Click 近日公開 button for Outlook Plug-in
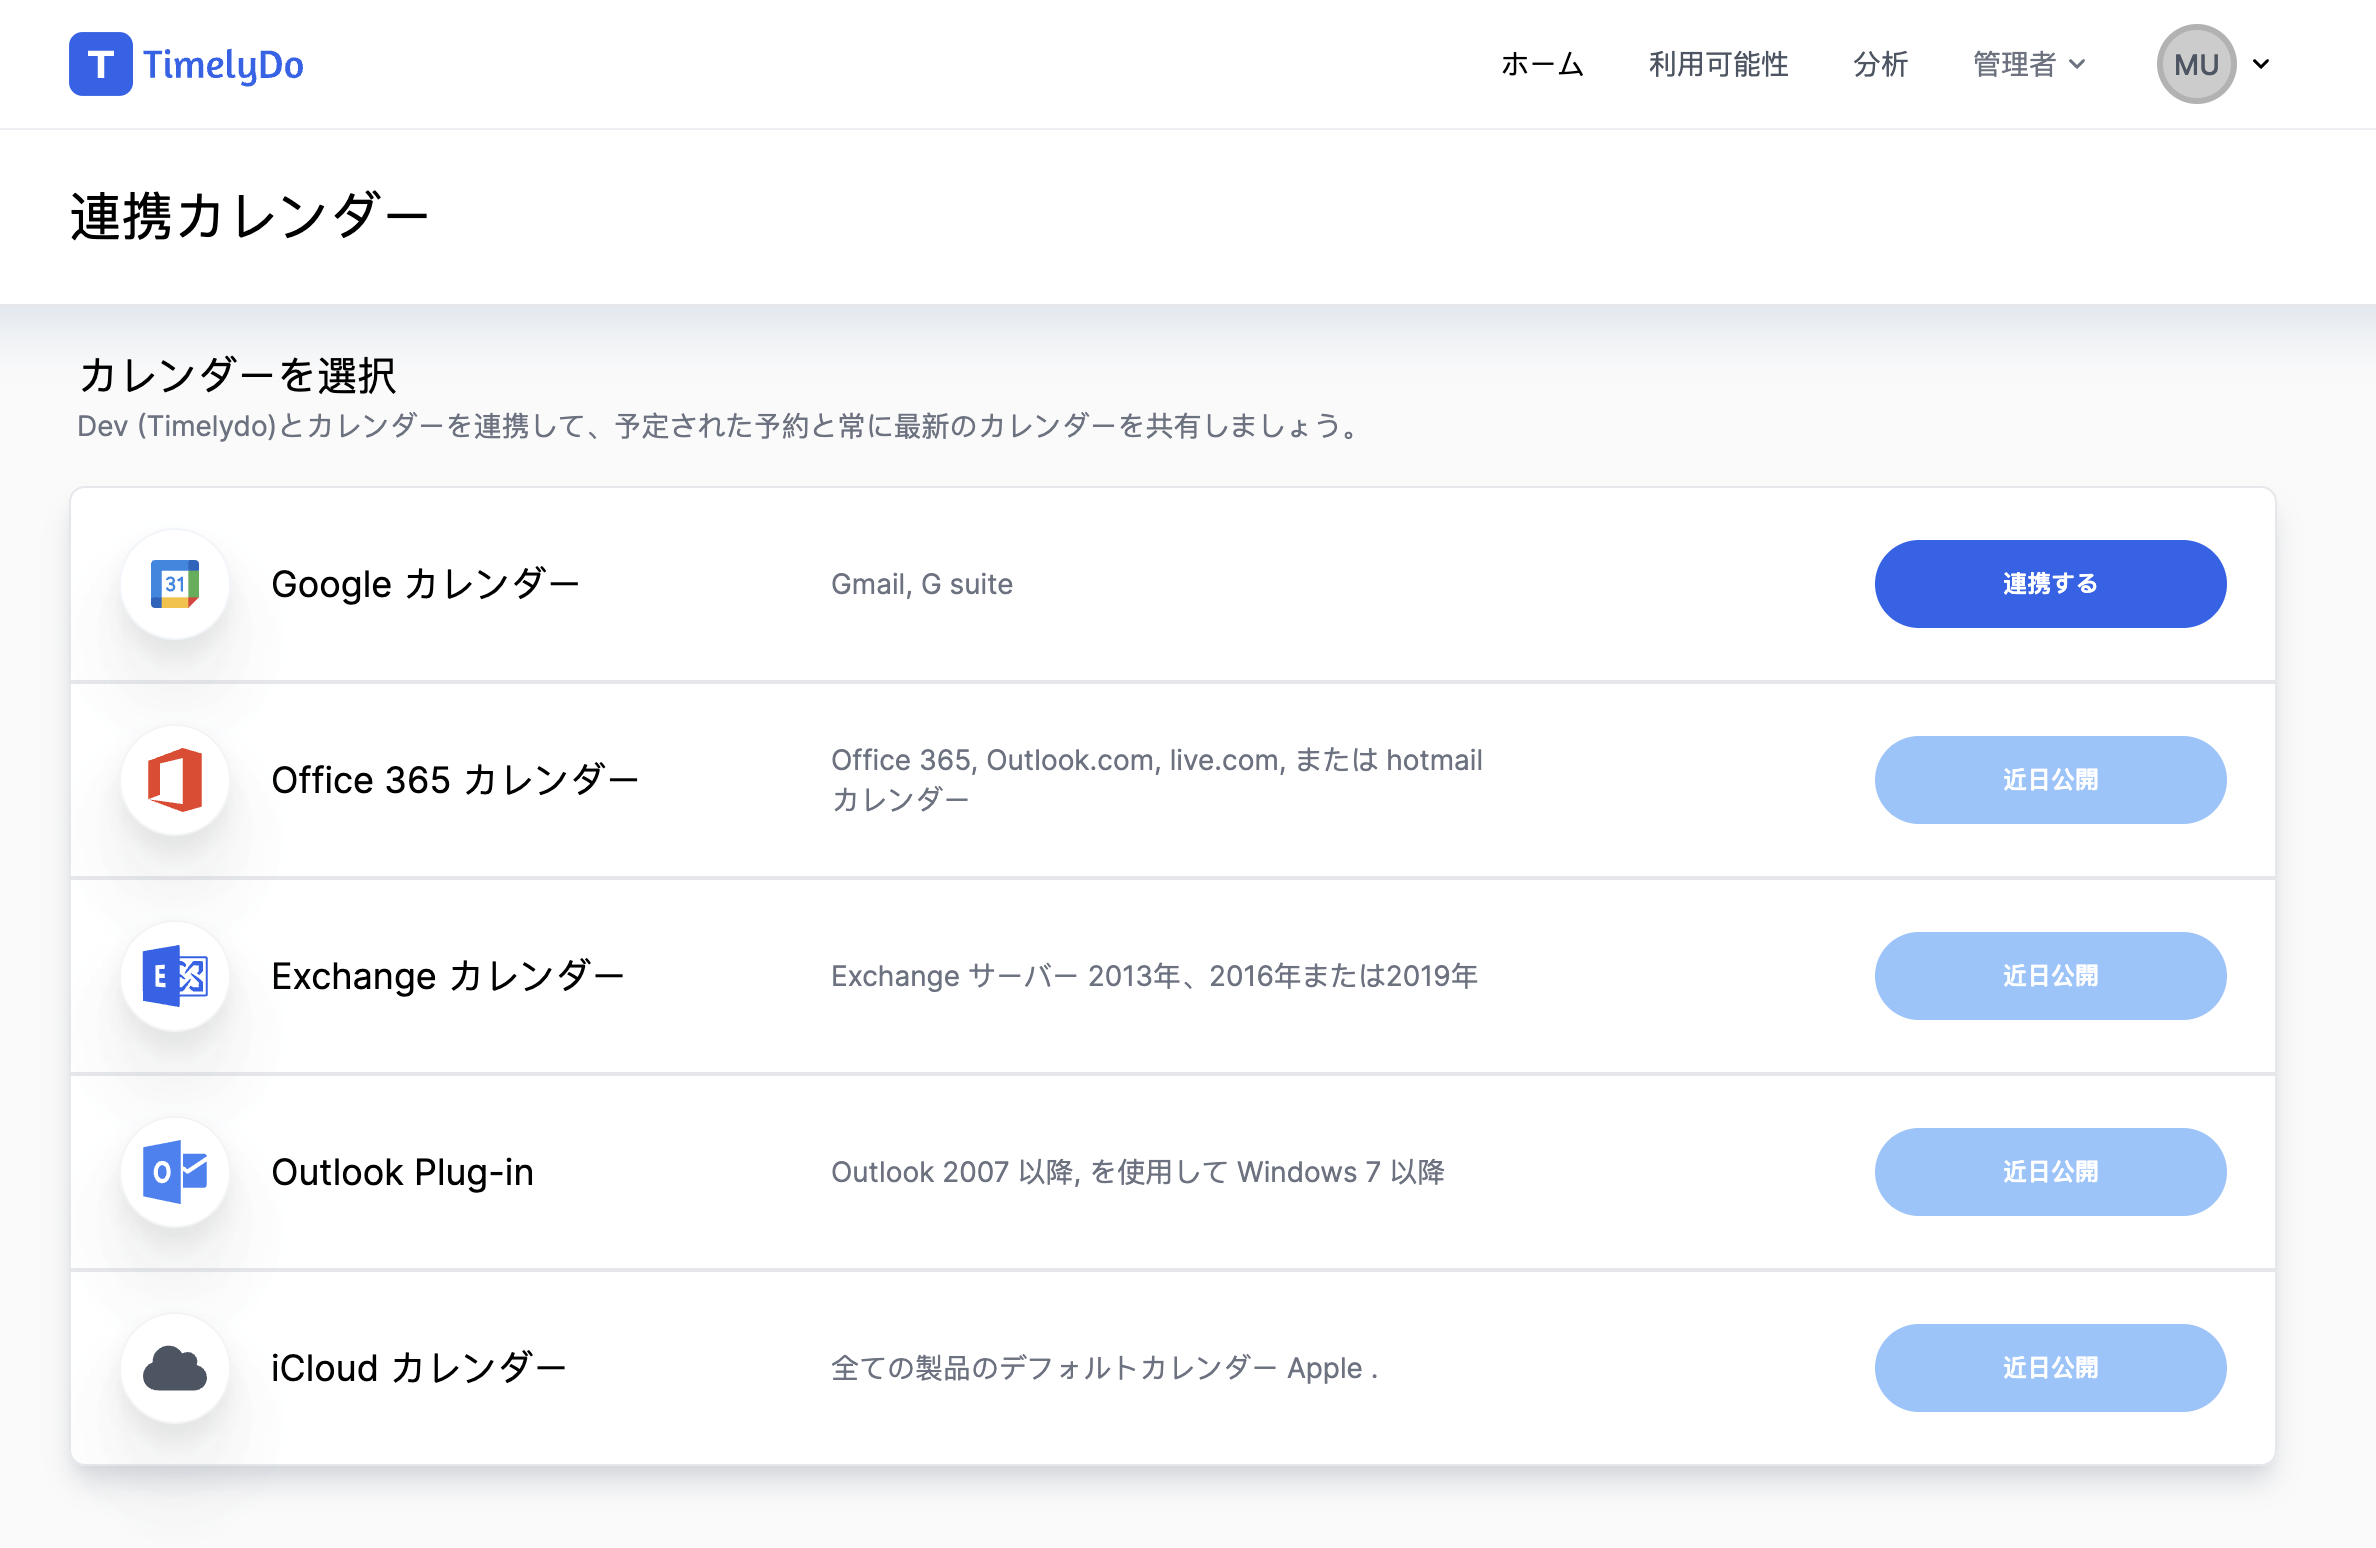The width and height of the screenshot is (2376, 1548). pos(2050,1172)
